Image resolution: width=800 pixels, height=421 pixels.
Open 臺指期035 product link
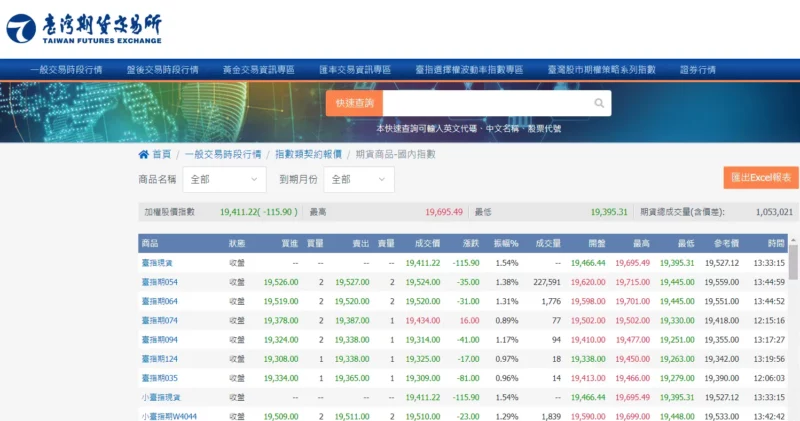click(160, 378)
